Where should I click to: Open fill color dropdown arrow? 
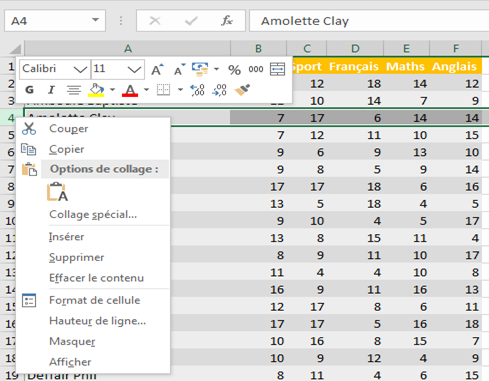[112, 90]
